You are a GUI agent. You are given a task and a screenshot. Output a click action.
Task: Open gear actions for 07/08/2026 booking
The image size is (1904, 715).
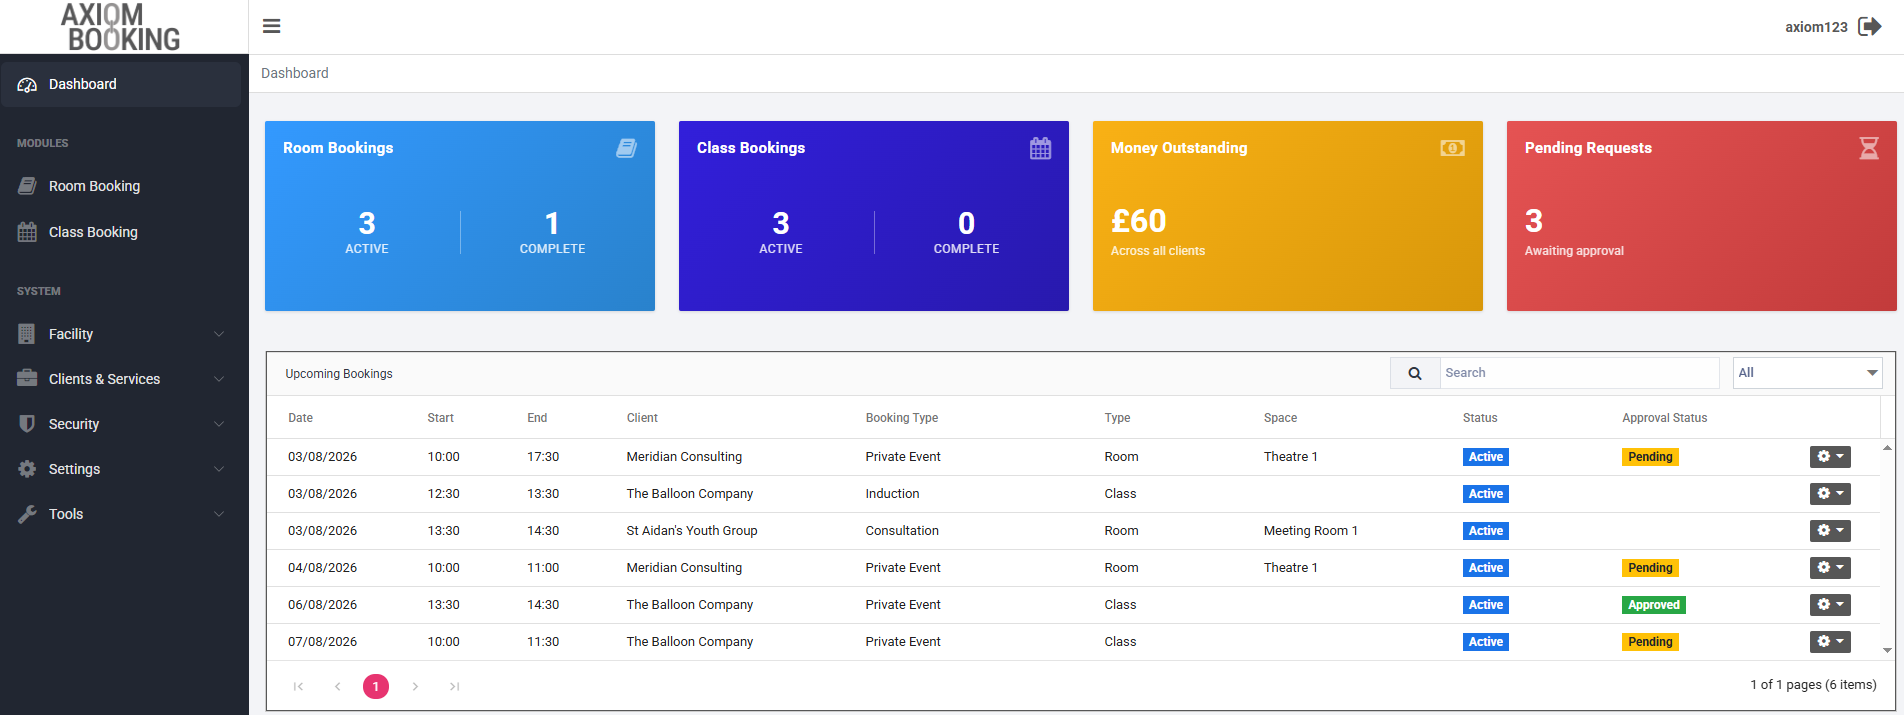point(1830,642)
